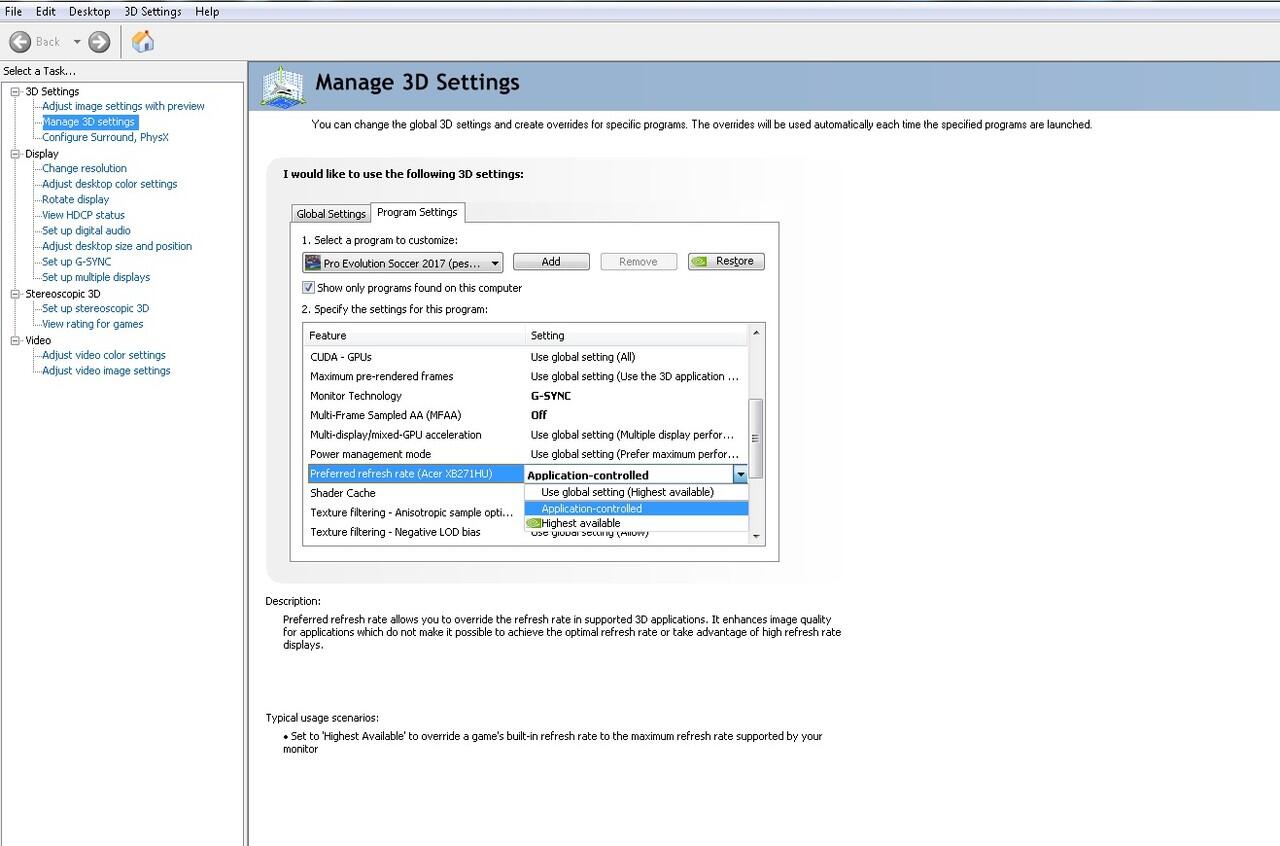
Task: Open Adjust video image settings
Action: 106,371
